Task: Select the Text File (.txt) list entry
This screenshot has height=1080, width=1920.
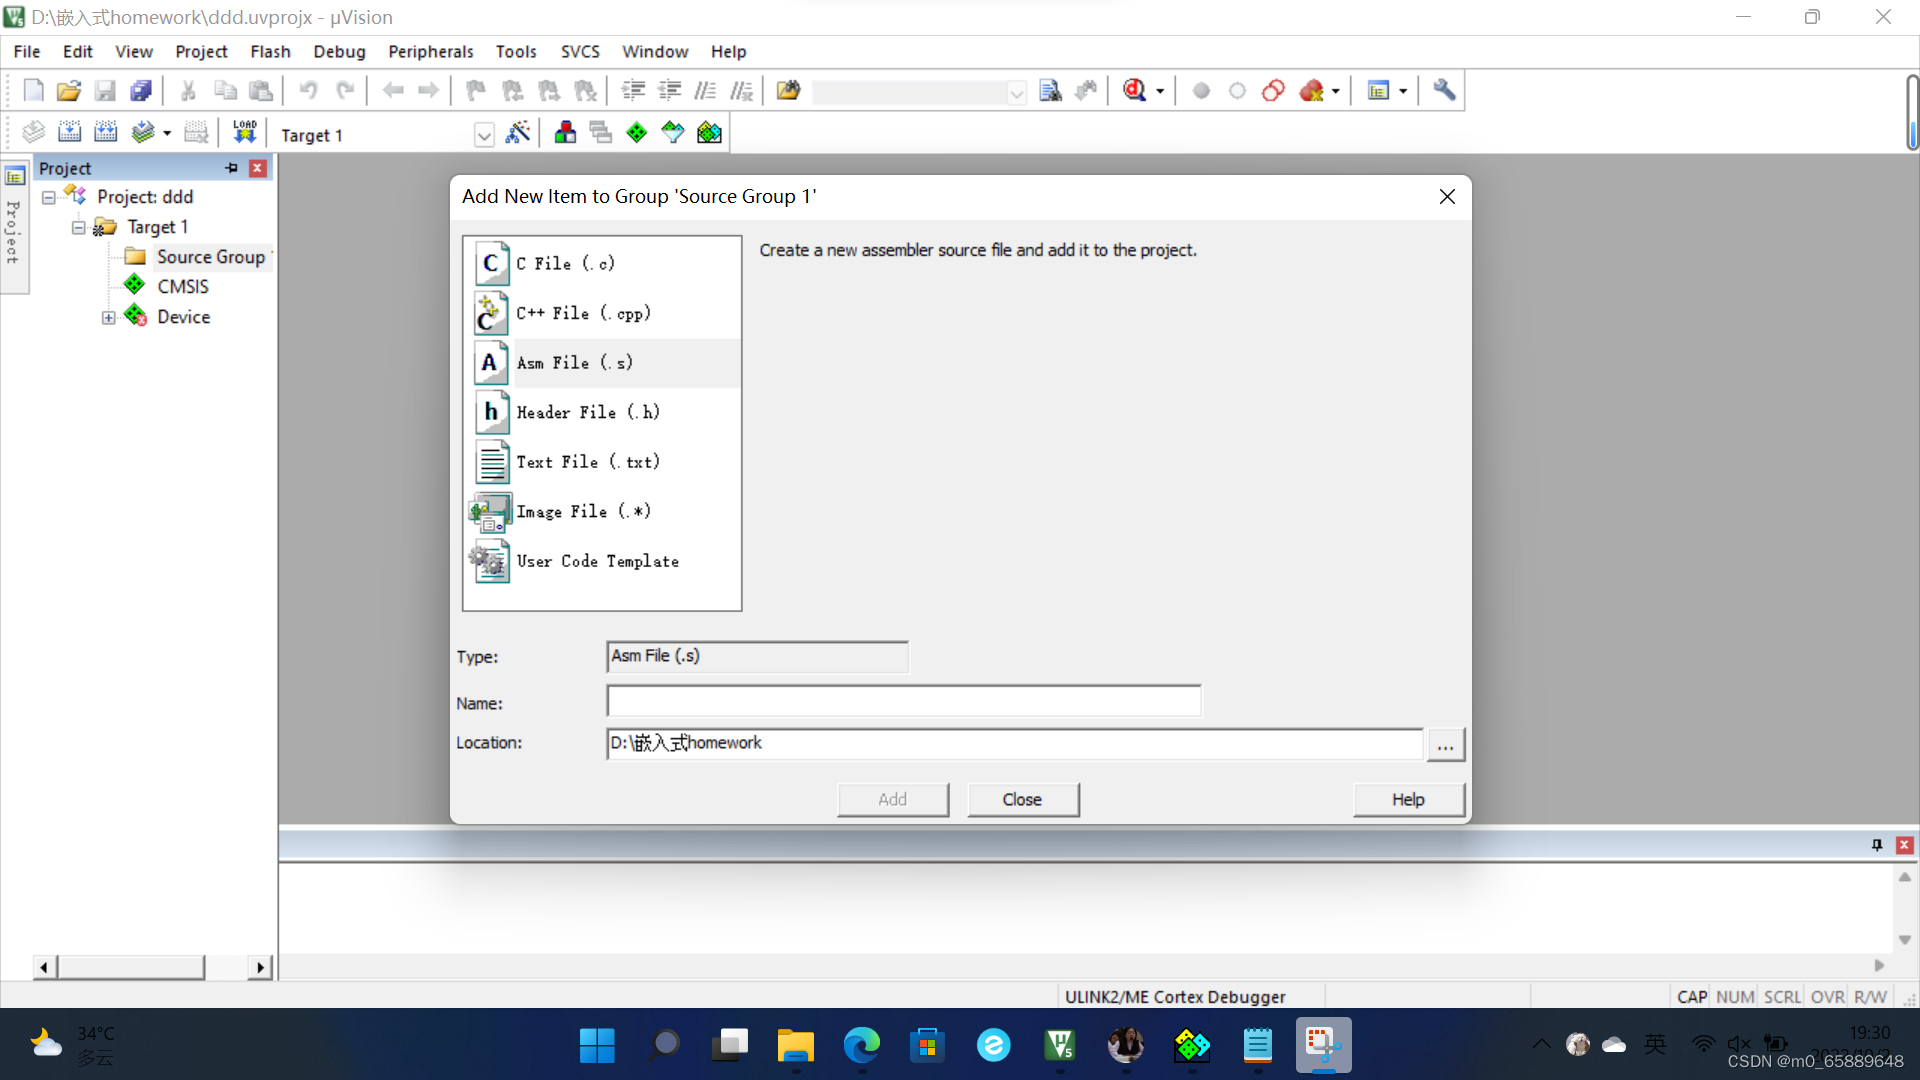Action: [604, 462]
